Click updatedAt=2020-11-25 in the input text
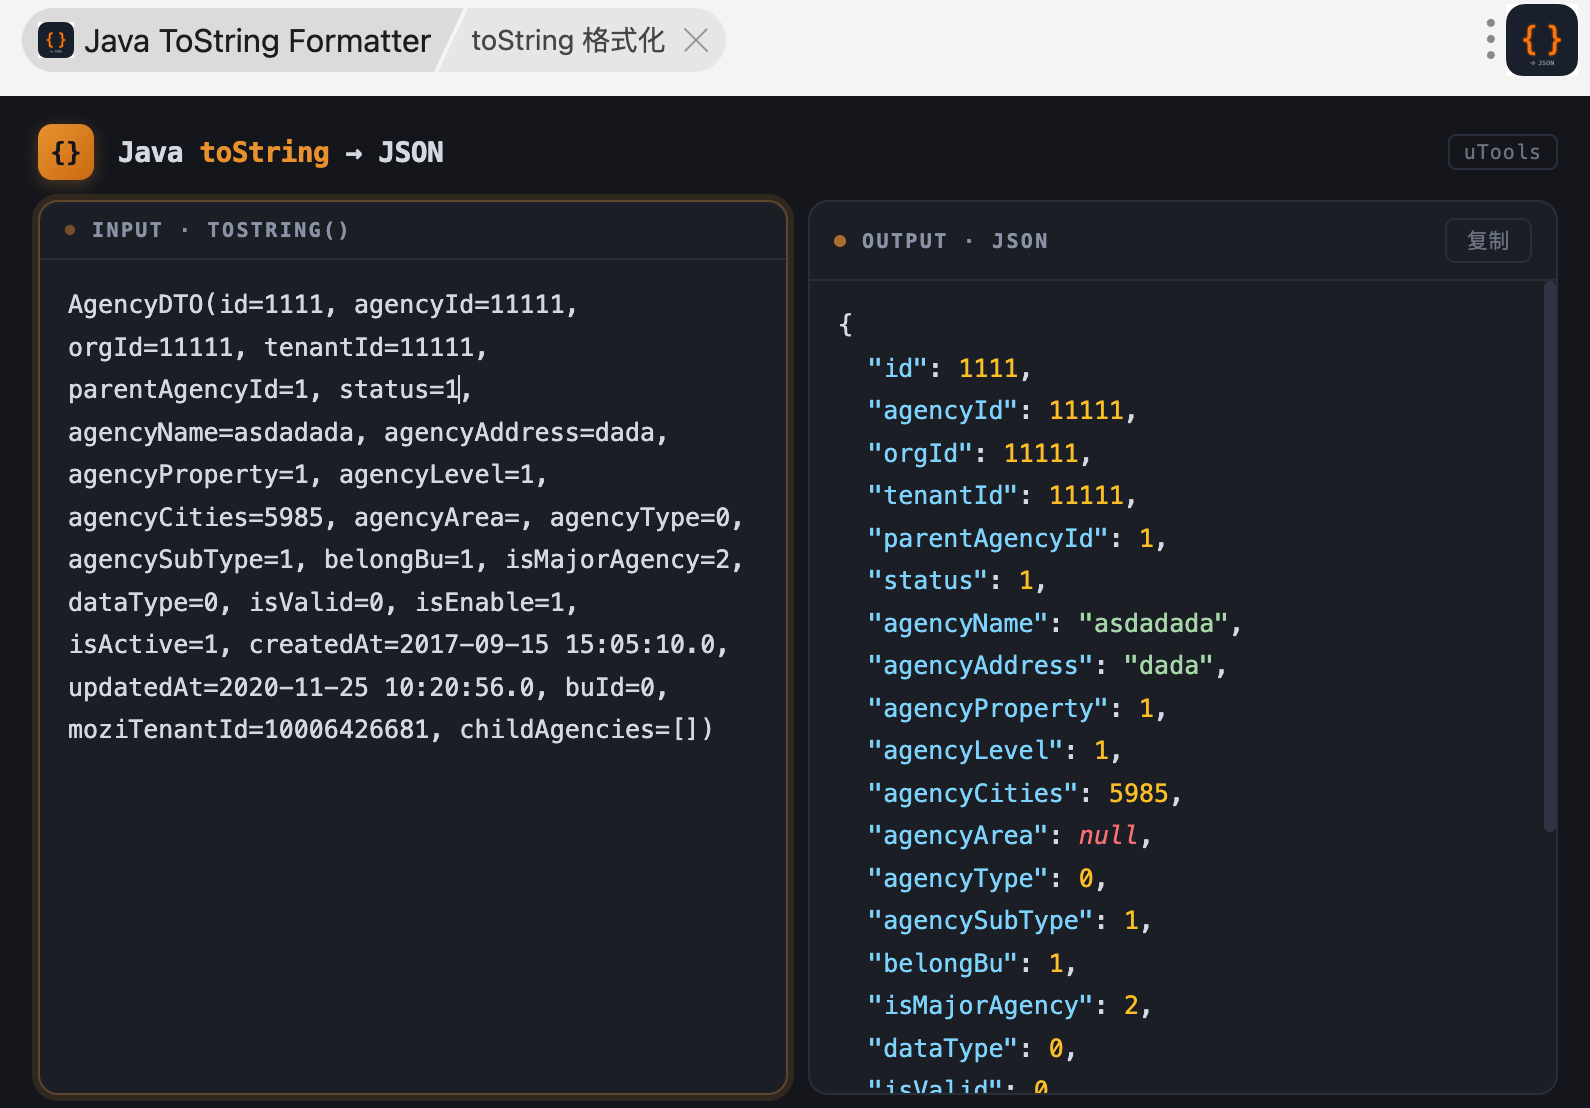Screen dimensions: 1590x1108 pos(218,687)
